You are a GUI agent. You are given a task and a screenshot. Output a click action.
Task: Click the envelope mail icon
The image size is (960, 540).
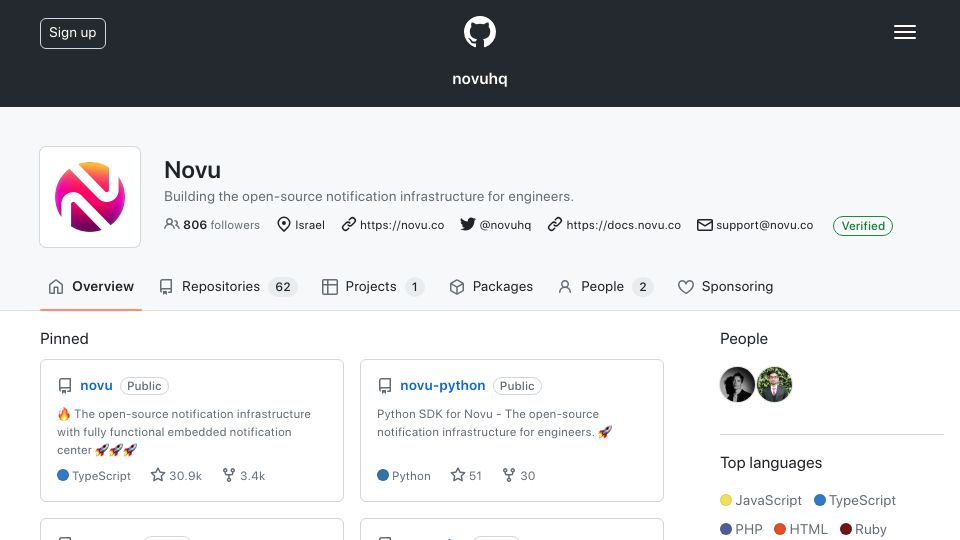tap(705, 225)
